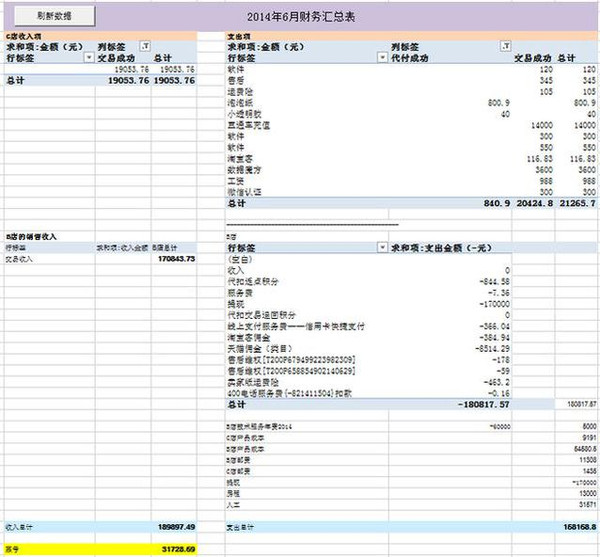Select the 支出总计 label cell

pyautogui.click(x=240, y=527)
